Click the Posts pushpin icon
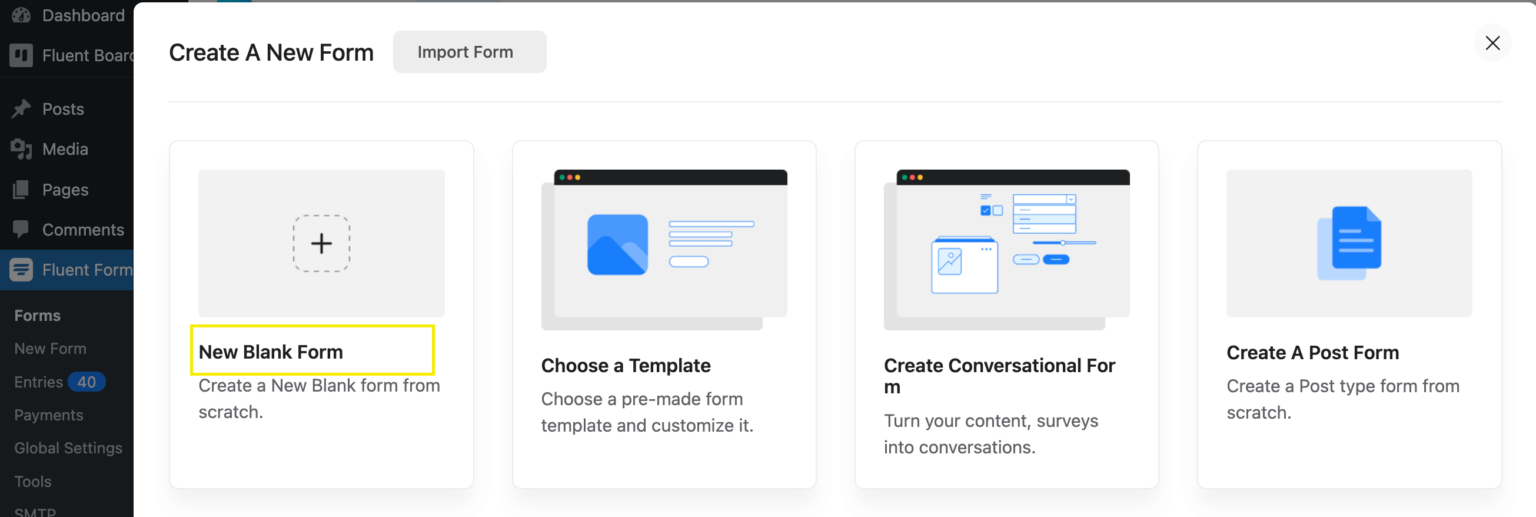This screenshot has height=517, width=1536. tap(21, 109)
